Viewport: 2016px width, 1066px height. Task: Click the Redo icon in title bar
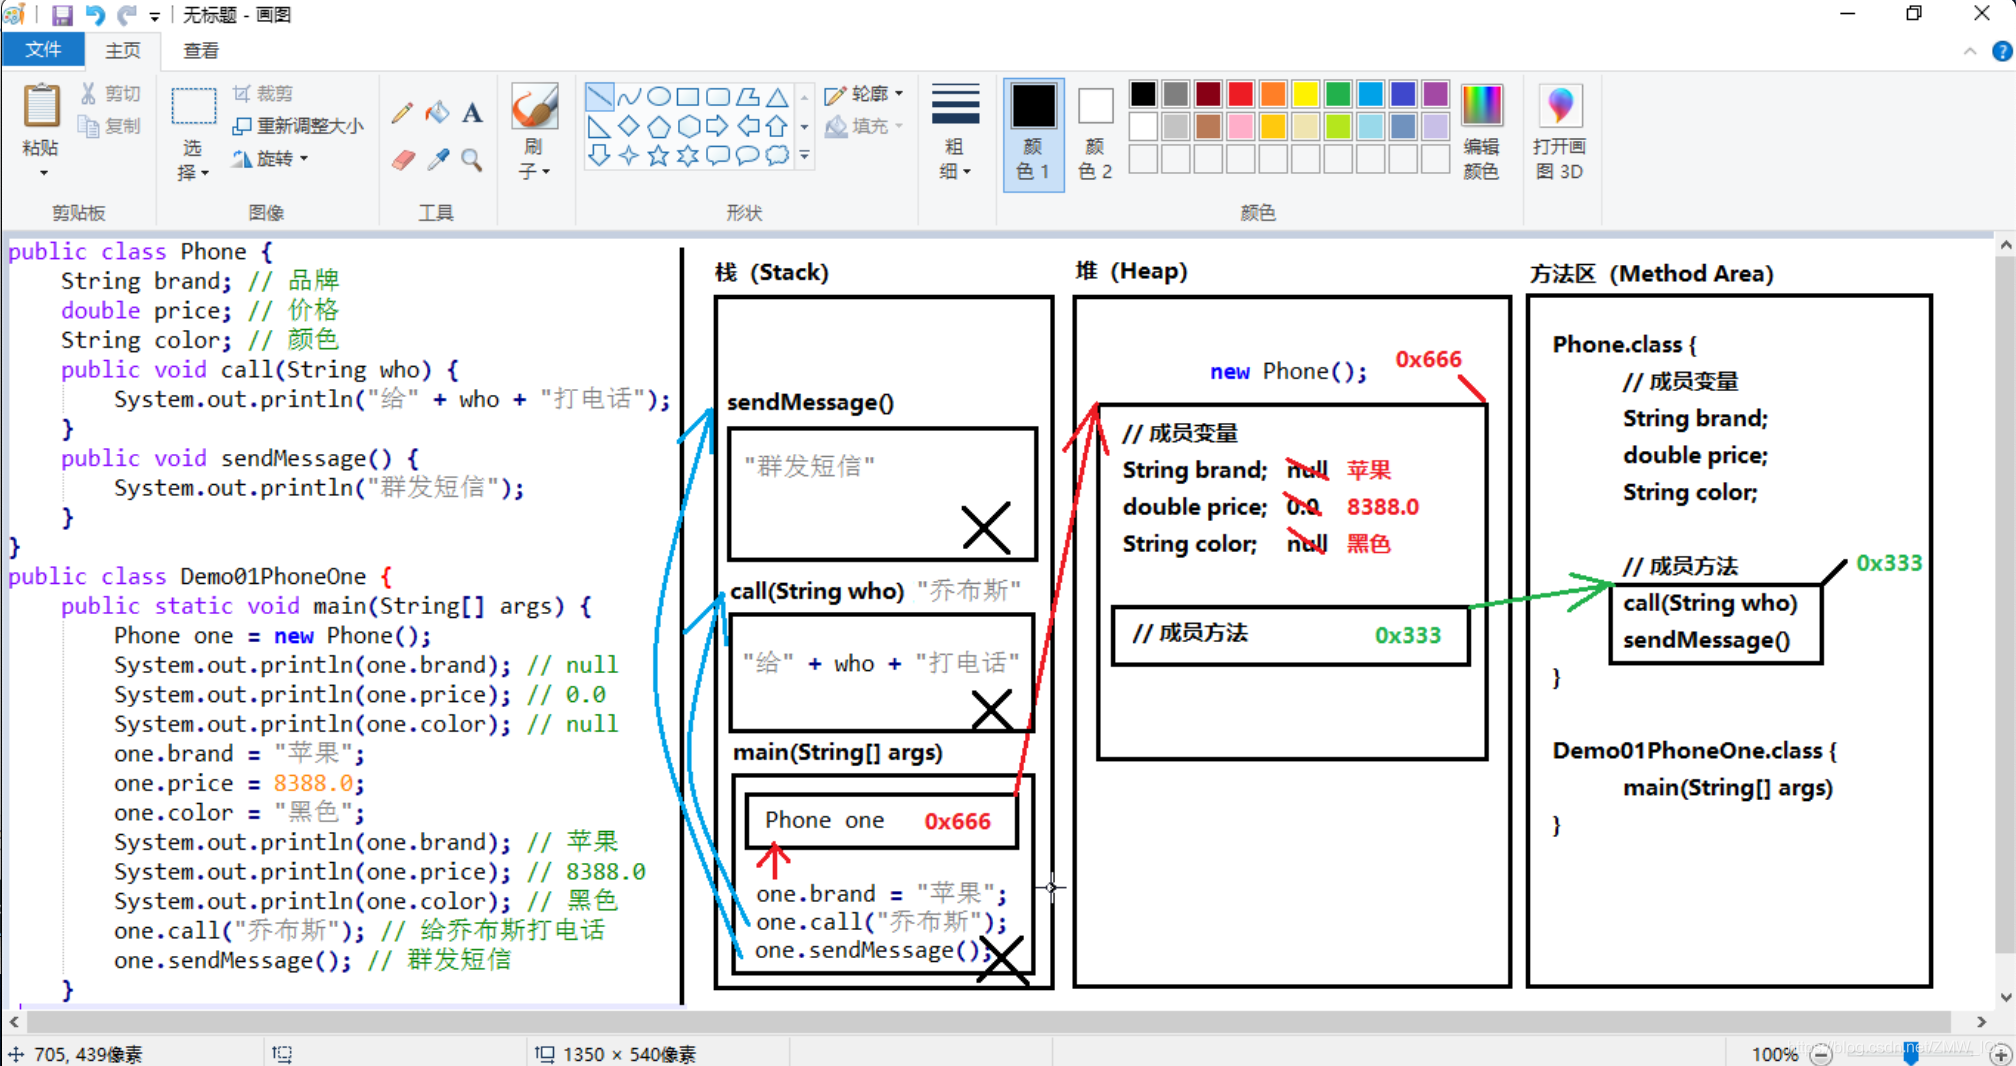point(127,15)
